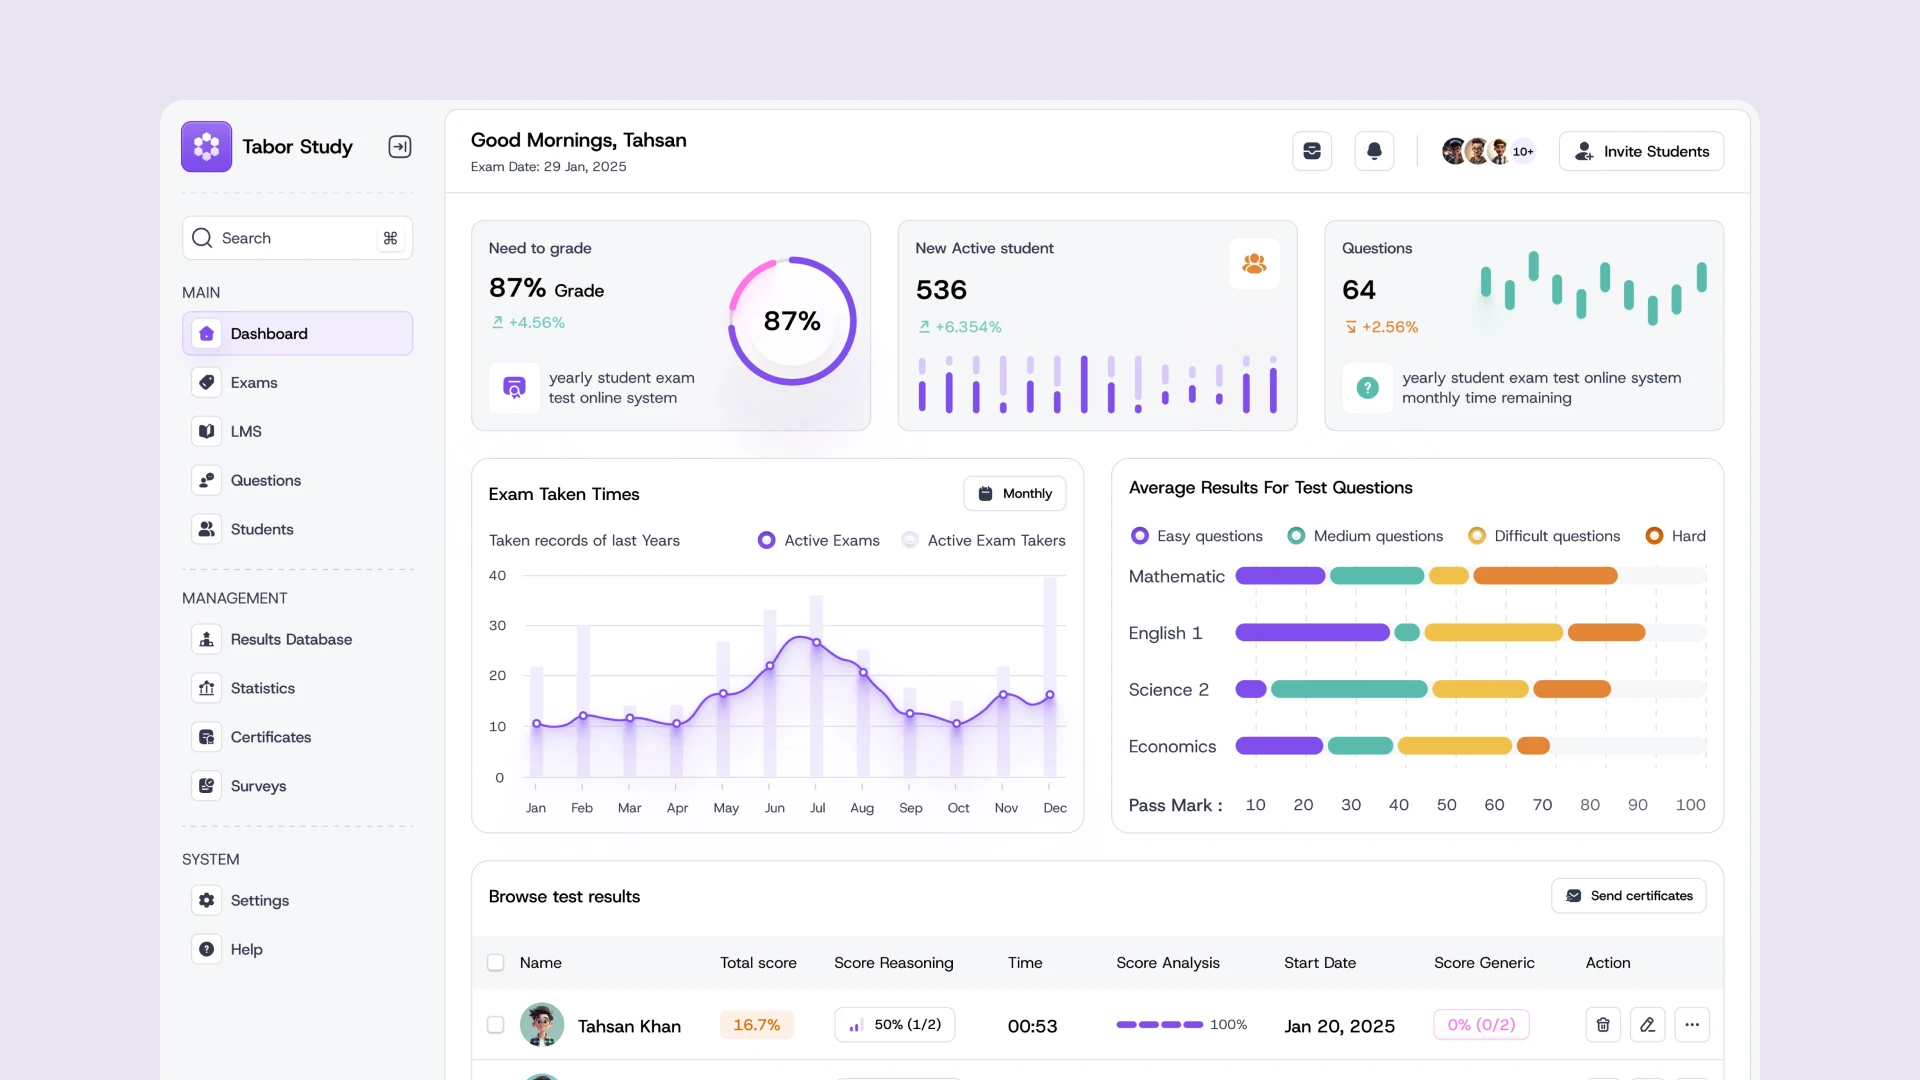The height and width of the screenshot is (1080, 1920).
Task: Click the LMS book icon
Action: (206, 432)
